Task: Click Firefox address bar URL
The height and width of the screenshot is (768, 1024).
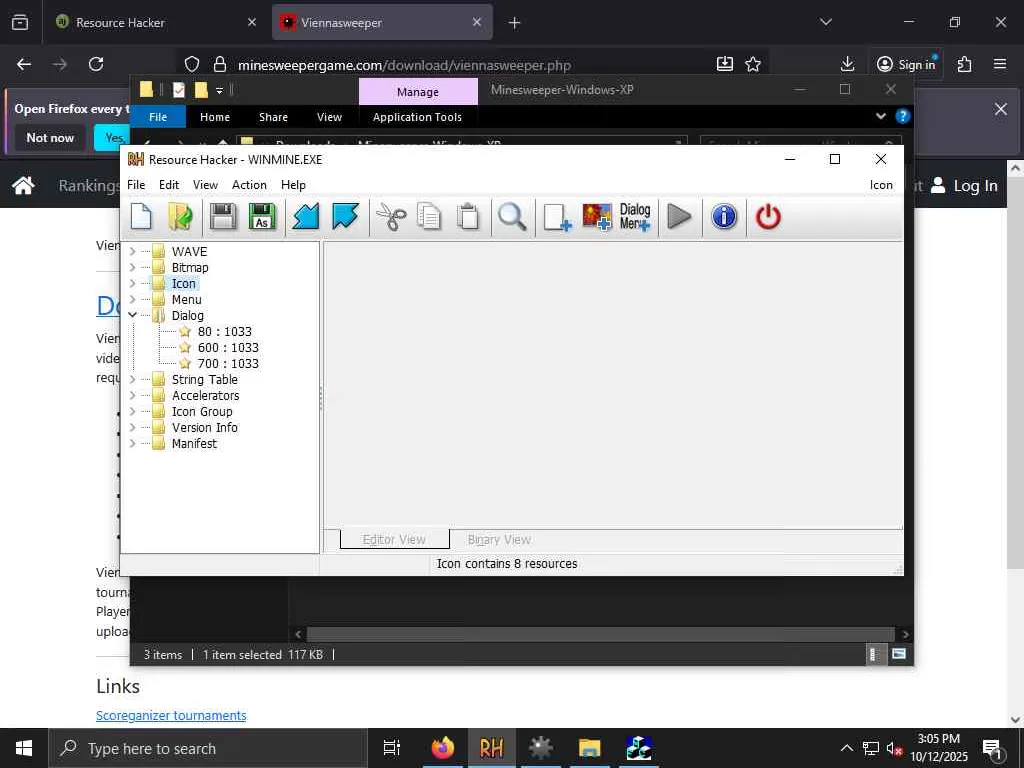Action: point(404,65)
